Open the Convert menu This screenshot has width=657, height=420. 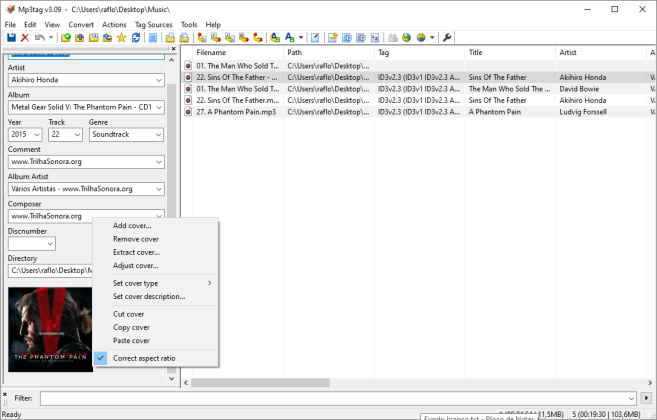pyautogui.click(x=81, y=25)
